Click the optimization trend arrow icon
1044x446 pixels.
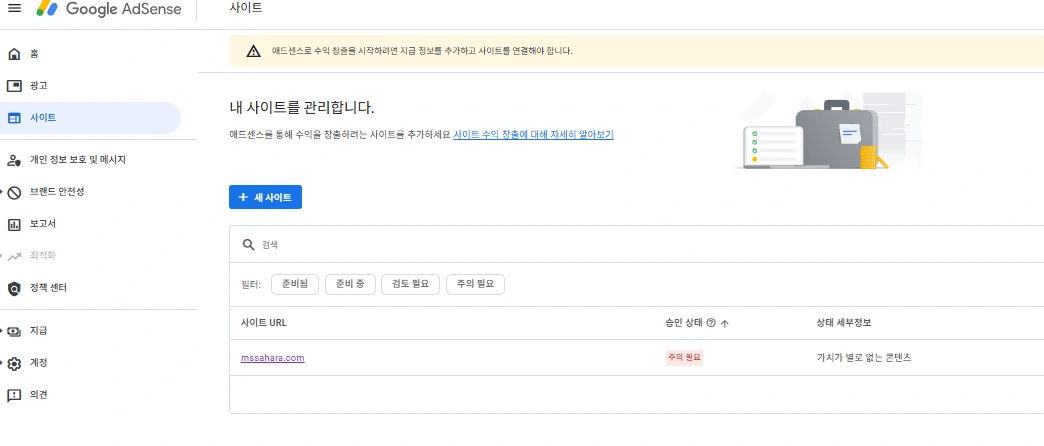coord(14,256)
